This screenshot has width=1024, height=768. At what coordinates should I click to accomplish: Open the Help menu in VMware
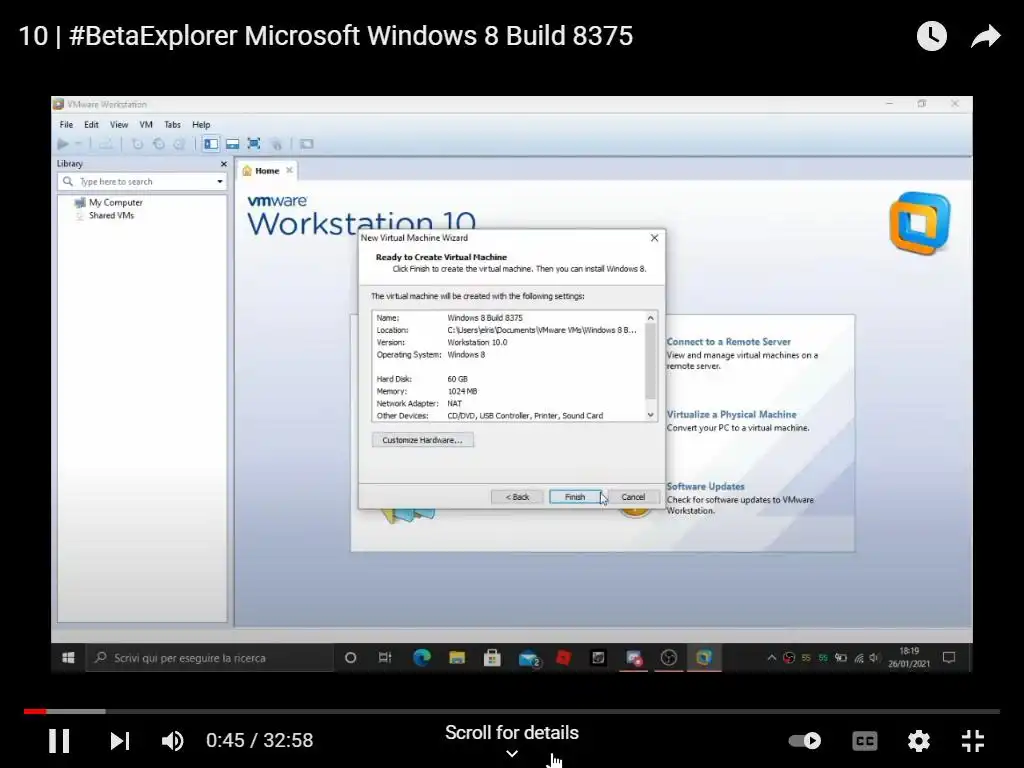(x=201, y=124)
